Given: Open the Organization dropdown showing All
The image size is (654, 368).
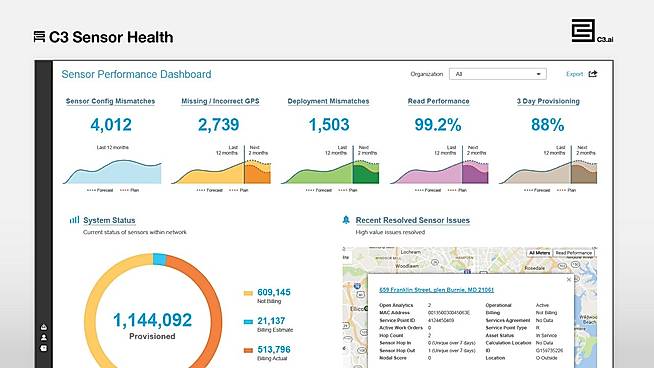Looking at the screenshot, I should [x=498, y=74].
